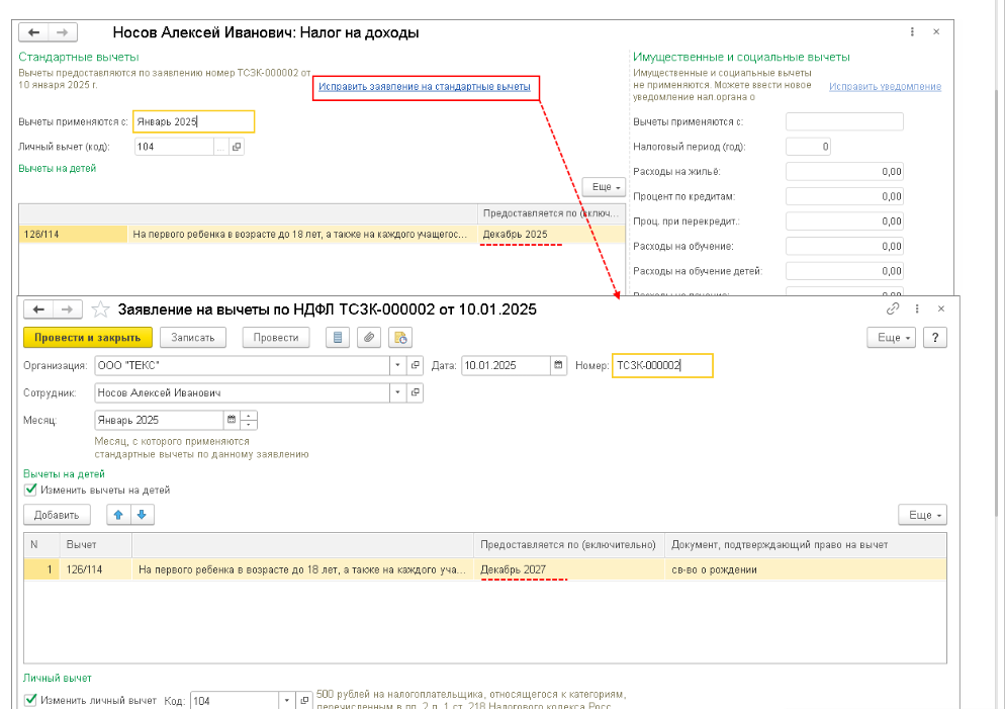This screenshot has height=710, width=1006.
Task: Open attached files paperclip icon
Action: pyautogui.click(x=369, y=337)
